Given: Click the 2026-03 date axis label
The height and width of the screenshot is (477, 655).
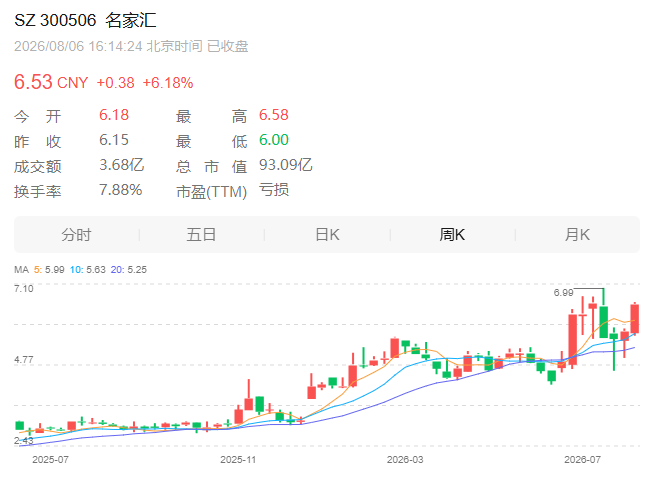Looking at the screenshot, I should pos(405,460).
